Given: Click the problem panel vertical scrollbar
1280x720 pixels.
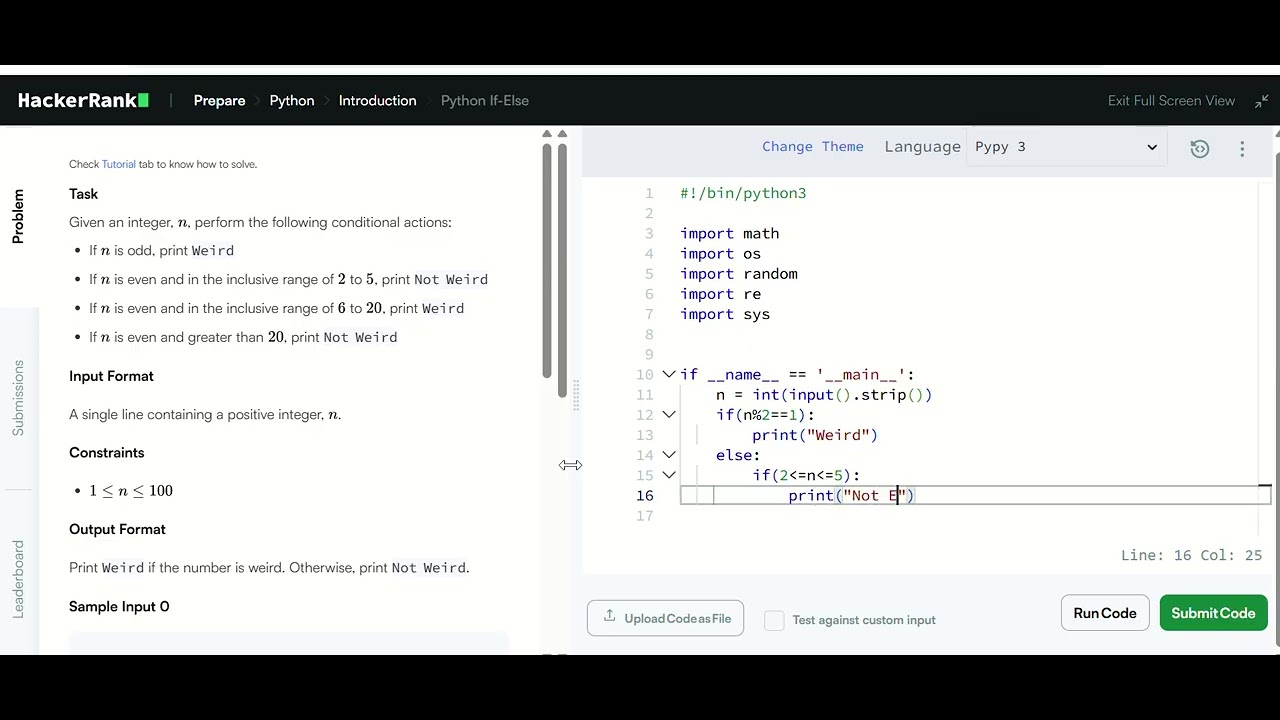Looking at the screenshot, I should [x=547, y=260].
